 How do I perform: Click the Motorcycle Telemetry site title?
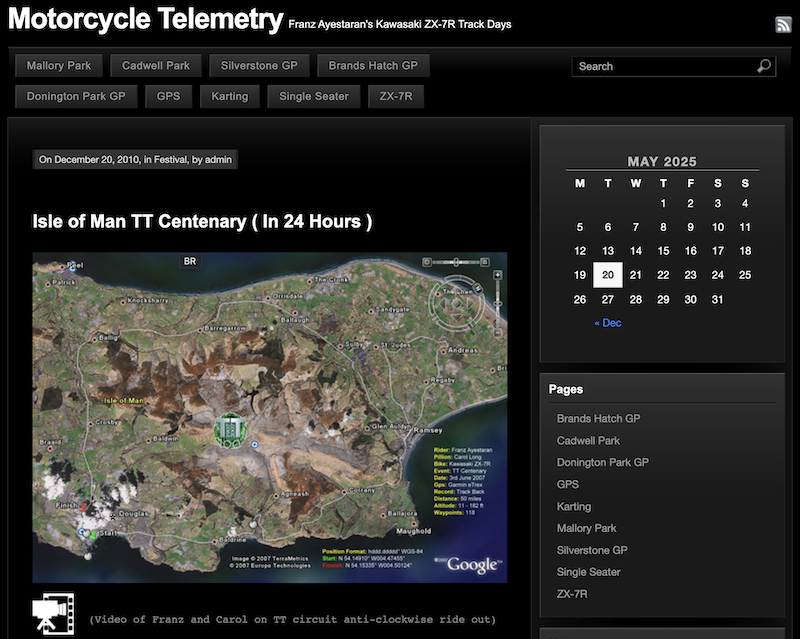tap(145, 19)
